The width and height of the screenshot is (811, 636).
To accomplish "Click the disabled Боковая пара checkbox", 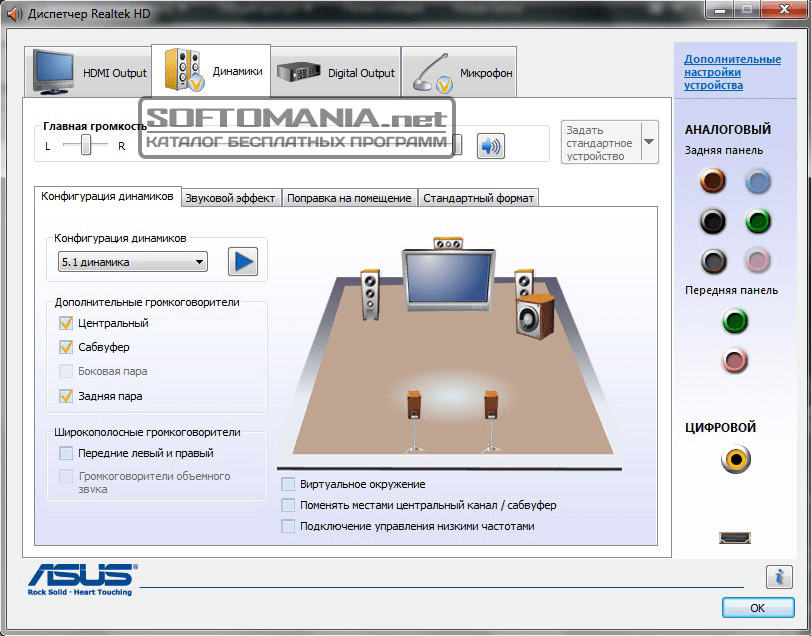I will coord(66,371).
